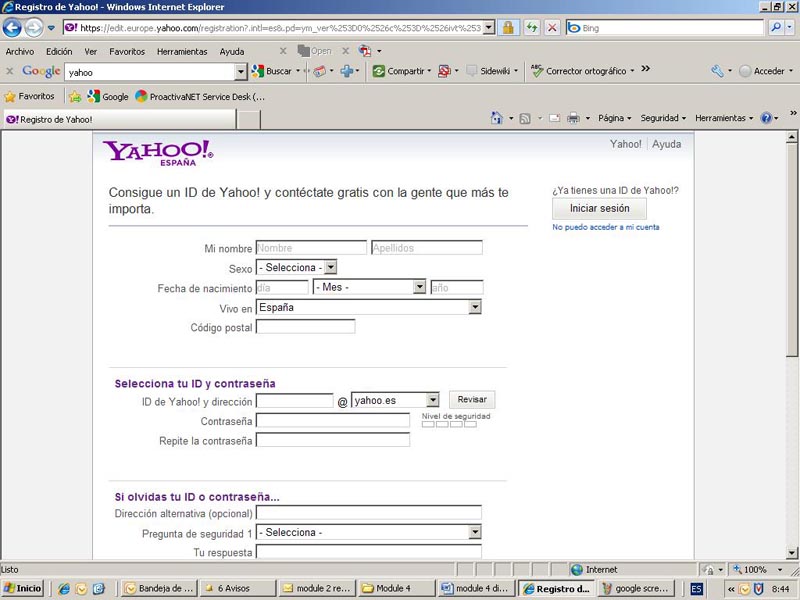Viewport: 800px width, 600px height.
Task: Click the Google toolbar Buscar button
Action: point(271,71)
